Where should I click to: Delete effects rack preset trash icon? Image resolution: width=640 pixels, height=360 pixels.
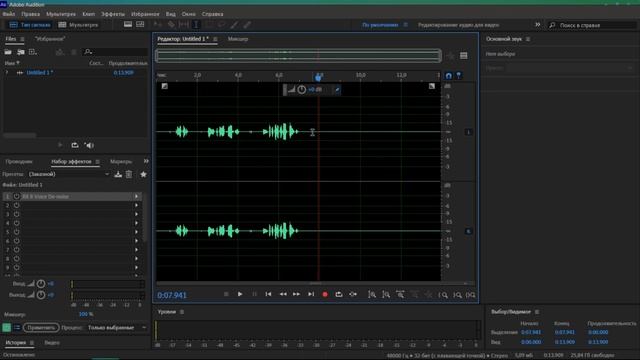[x=129, y=174]
